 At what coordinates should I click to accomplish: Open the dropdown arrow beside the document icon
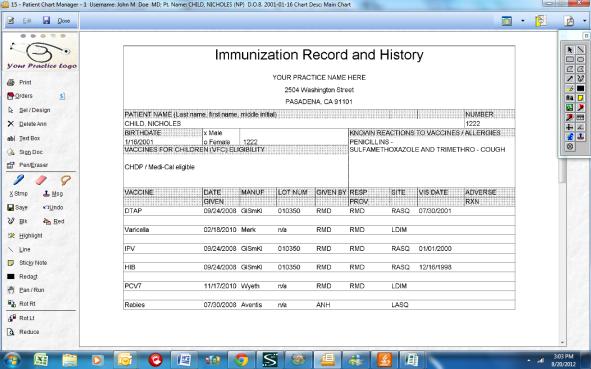585,21
